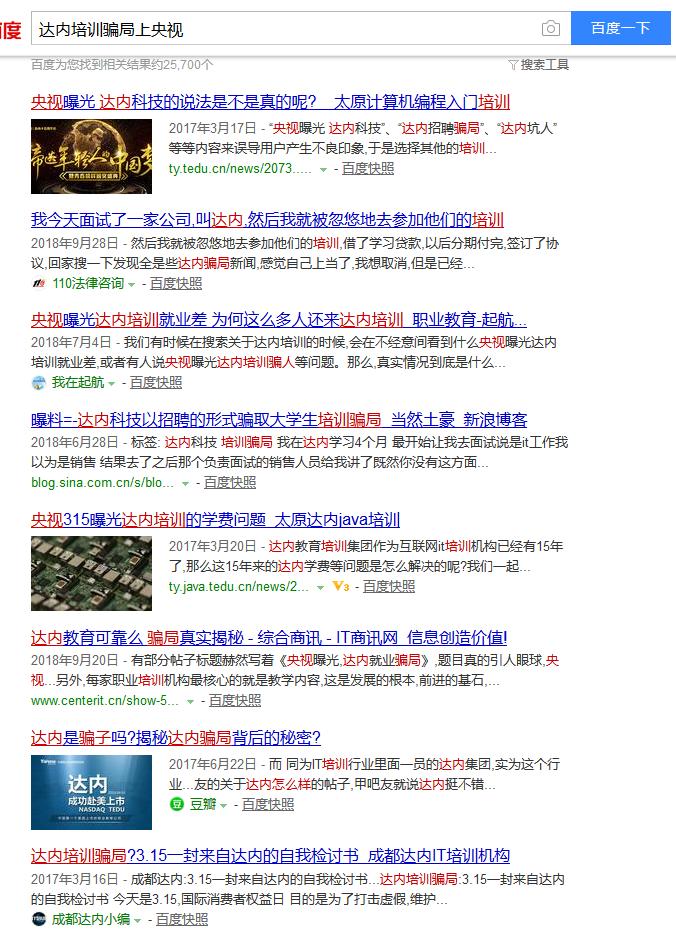Open 搜索工具 search tools
Screen dimensions: 676x944
click(x=544, y=64)
